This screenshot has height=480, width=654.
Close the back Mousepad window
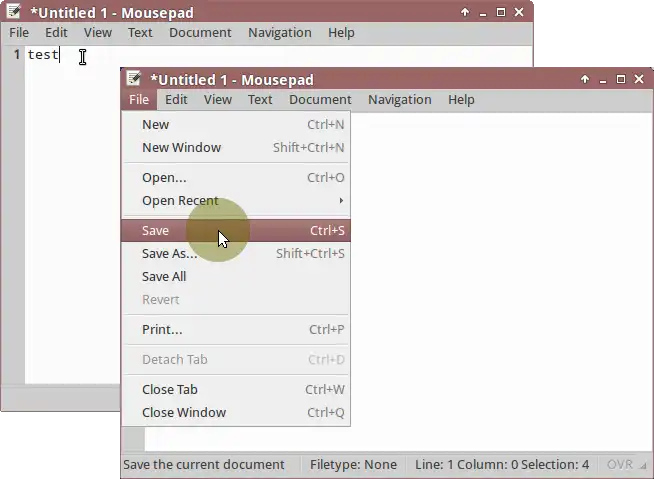tap(519, 13)
